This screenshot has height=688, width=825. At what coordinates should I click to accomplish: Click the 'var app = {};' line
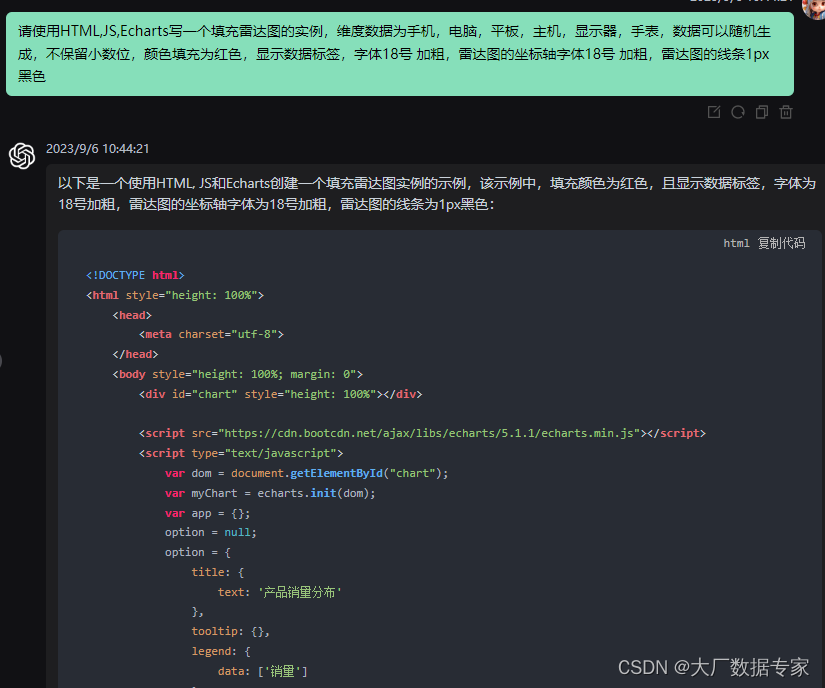pos(207,513)
